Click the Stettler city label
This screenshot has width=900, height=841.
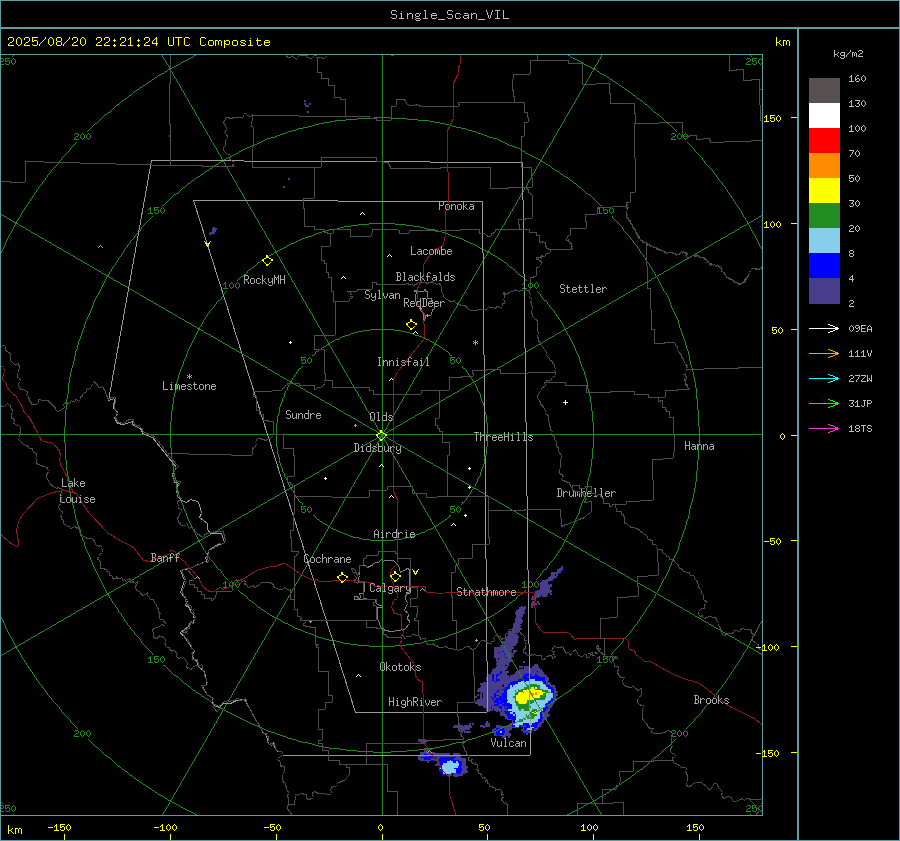click(x=583, y=289)
